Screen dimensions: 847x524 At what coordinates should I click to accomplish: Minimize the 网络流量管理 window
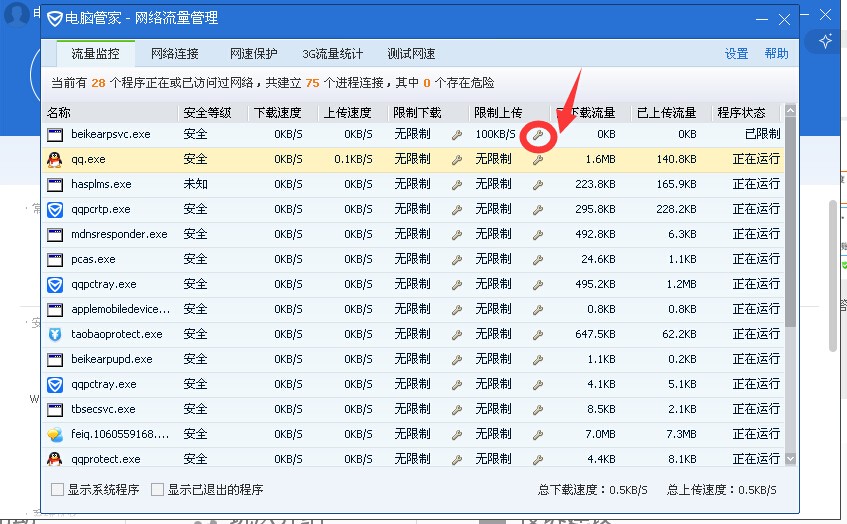tap(762, 19)
